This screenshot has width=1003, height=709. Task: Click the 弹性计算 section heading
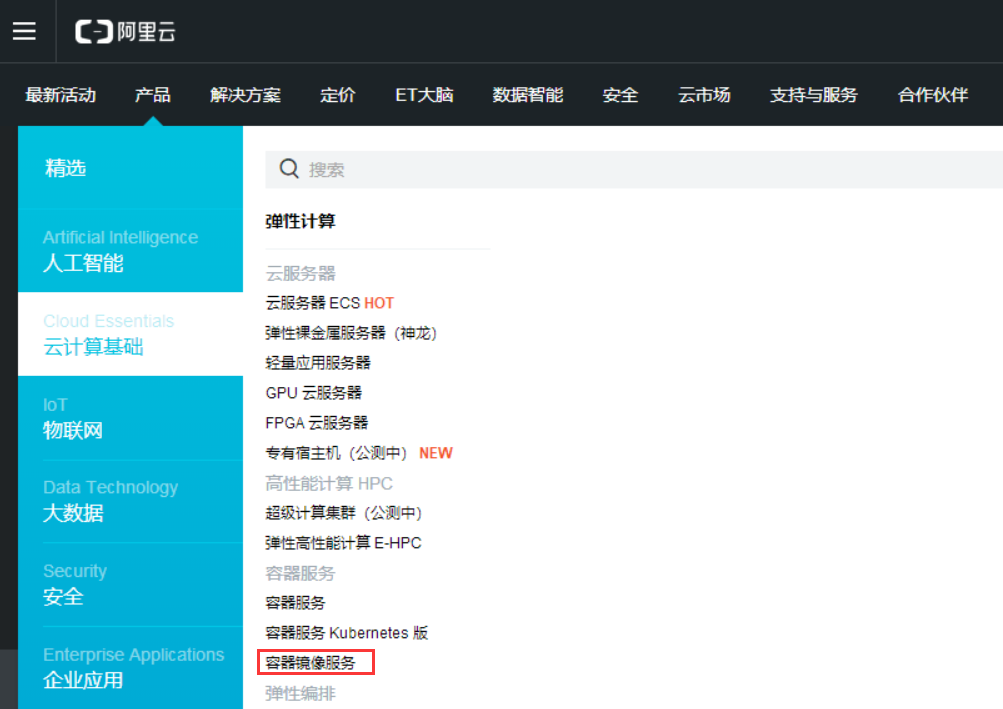pos(300,221)
